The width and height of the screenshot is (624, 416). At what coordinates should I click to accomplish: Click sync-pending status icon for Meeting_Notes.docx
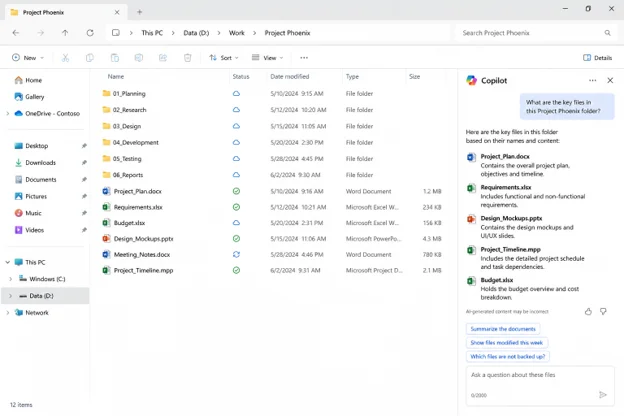click(x=236, y=254)
